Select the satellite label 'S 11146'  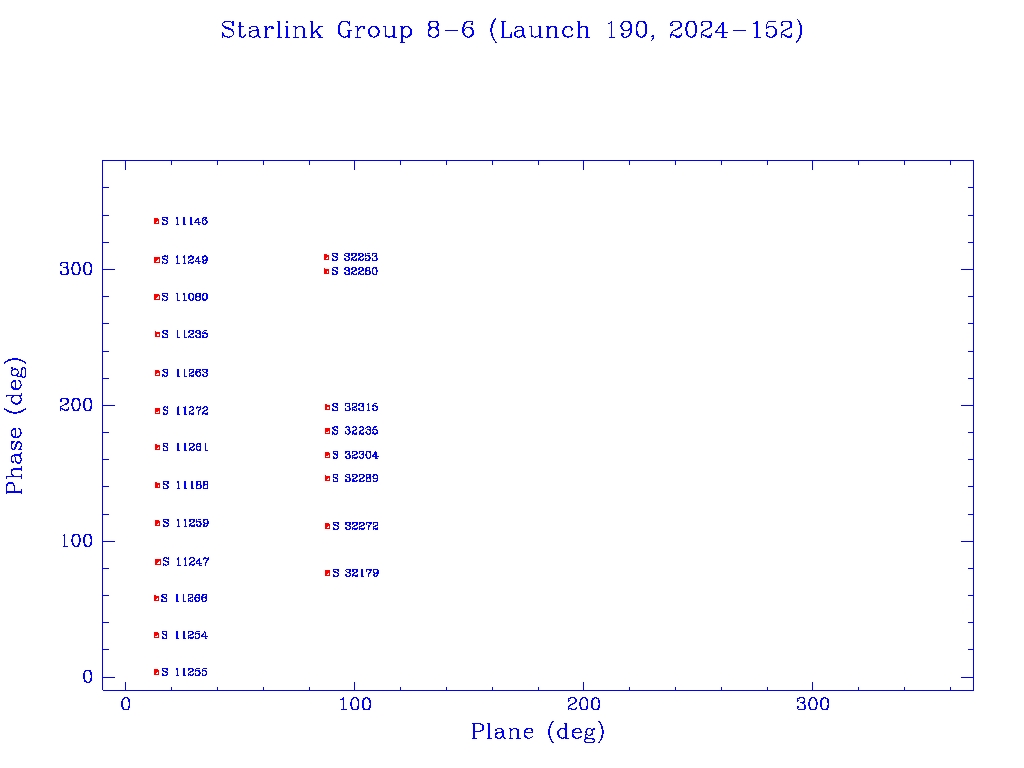pyautogui.click(x=185, y=221)
